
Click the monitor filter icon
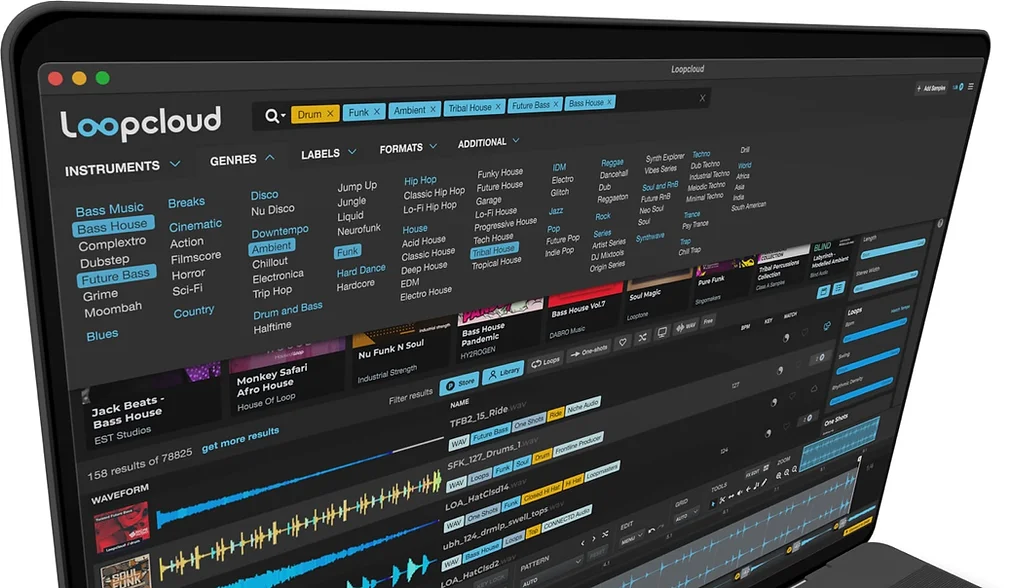(662, 332)
